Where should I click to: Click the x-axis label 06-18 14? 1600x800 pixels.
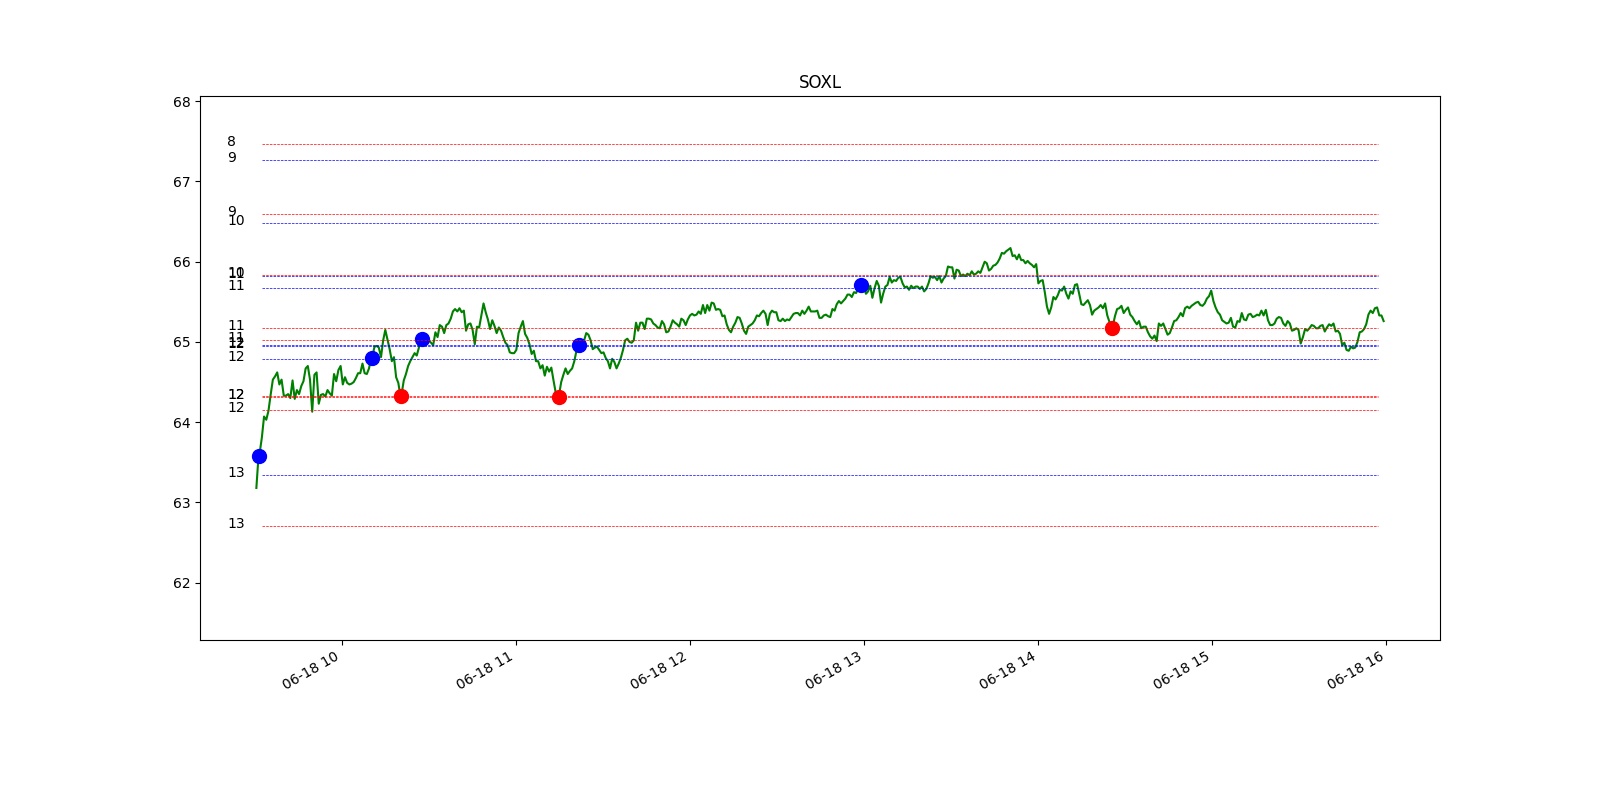click(1009, 669)
